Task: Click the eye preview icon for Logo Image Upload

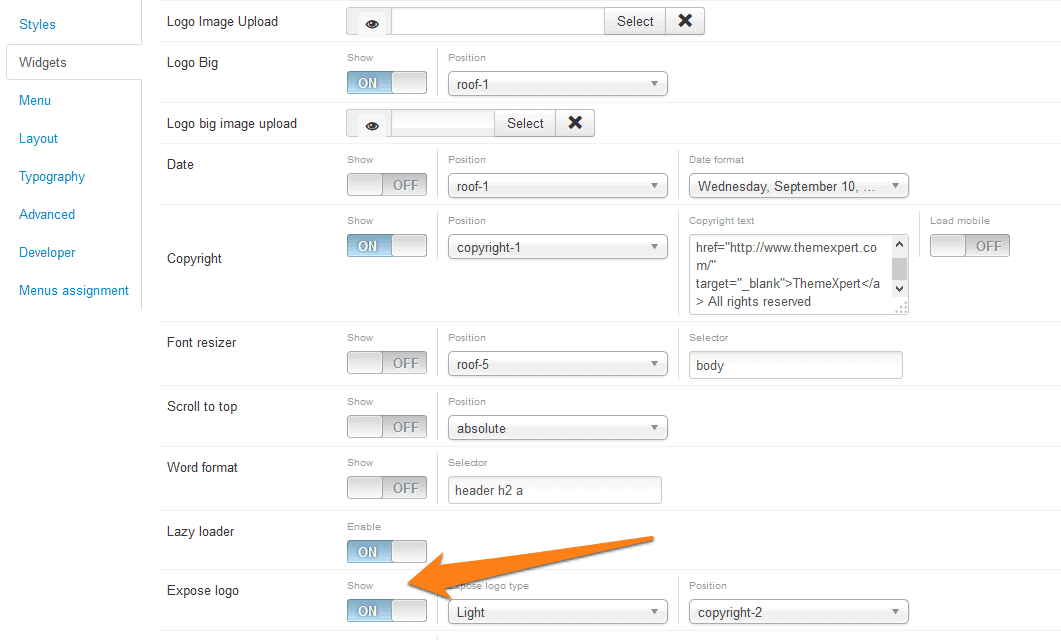Action: click(371, 22)
